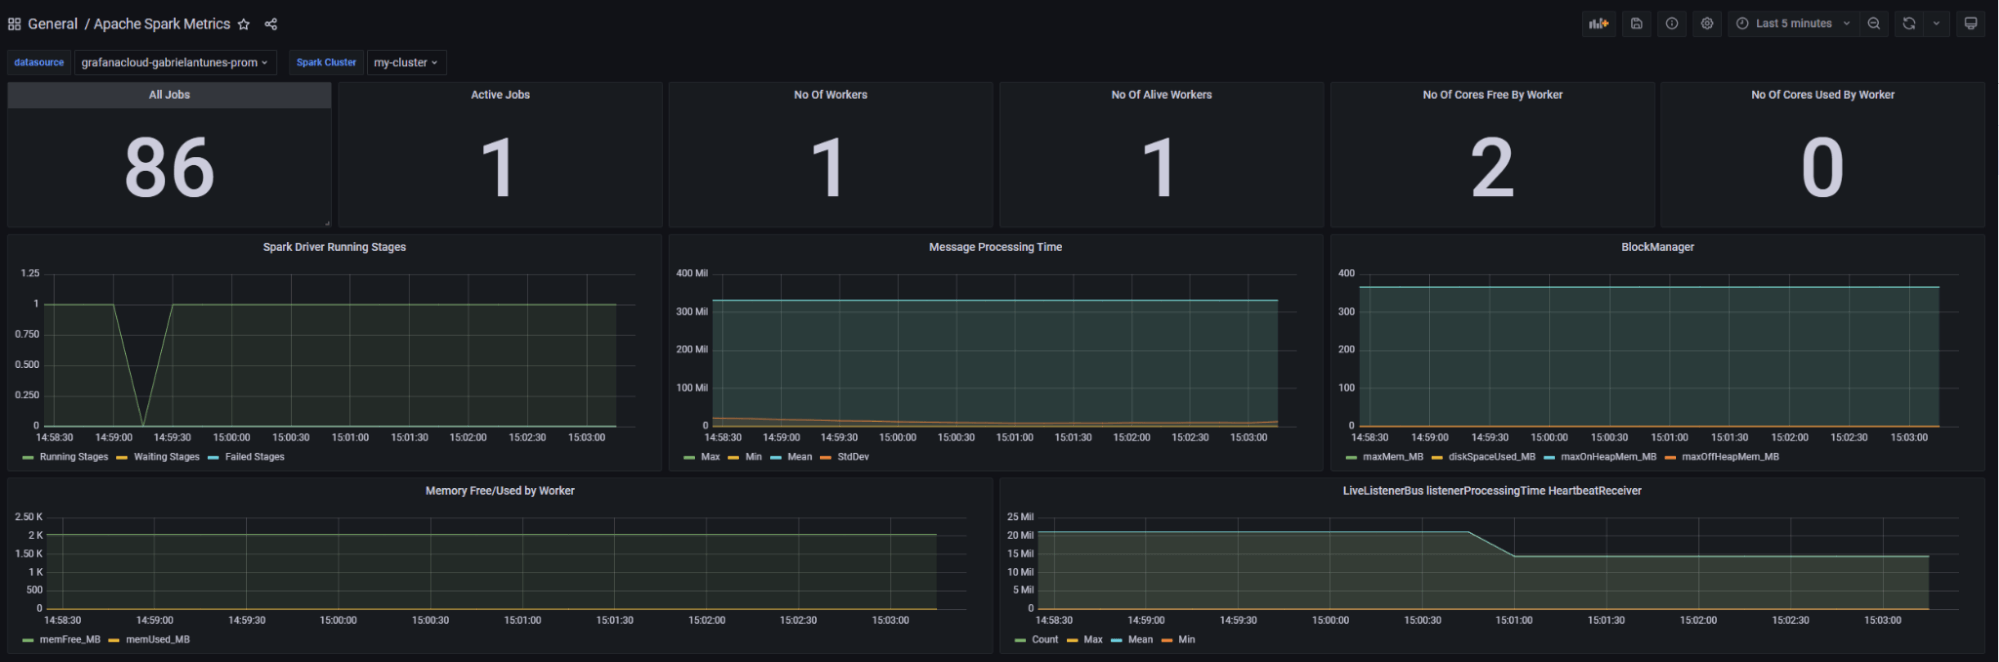Toggle Running Stages series in the legend
The width and height of the screenshot is (1999, 662).
pyautogui.click(x=73, y=457)
